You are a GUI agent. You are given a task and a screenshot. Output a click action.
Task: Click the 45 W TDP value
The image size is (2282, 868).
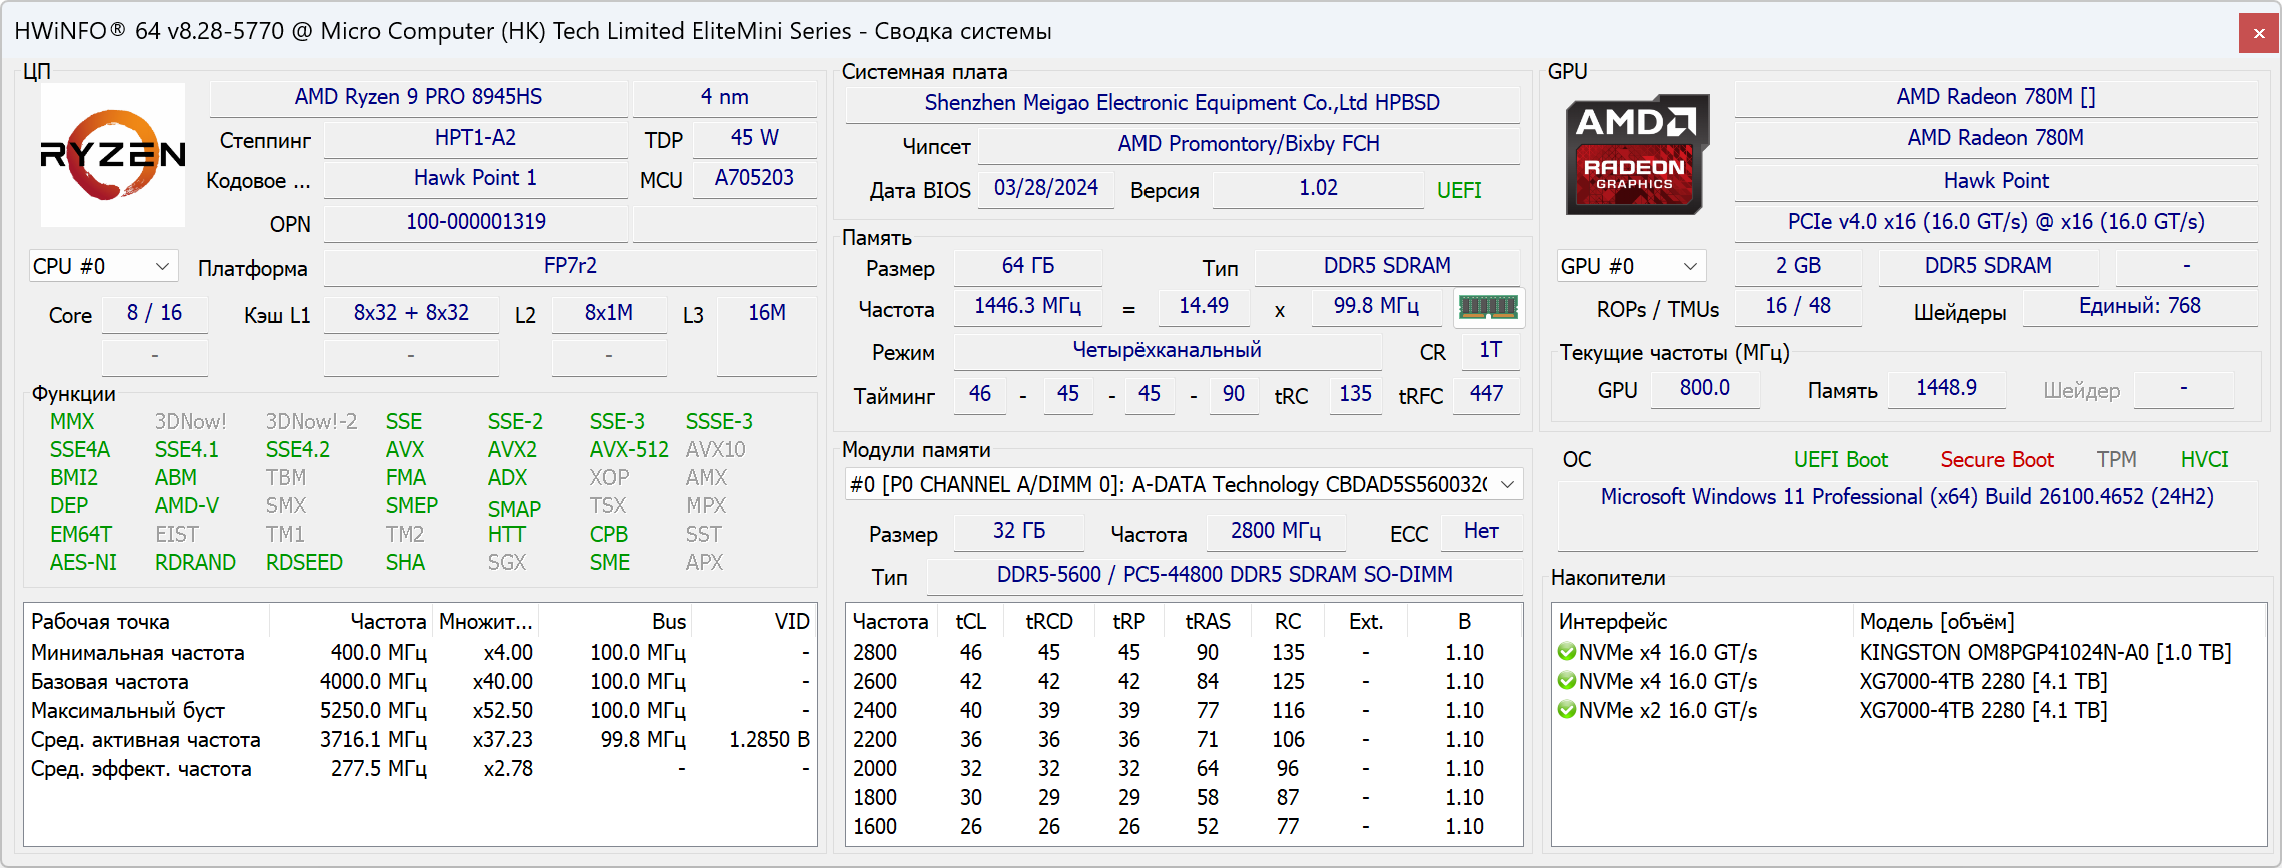point(755,138)
